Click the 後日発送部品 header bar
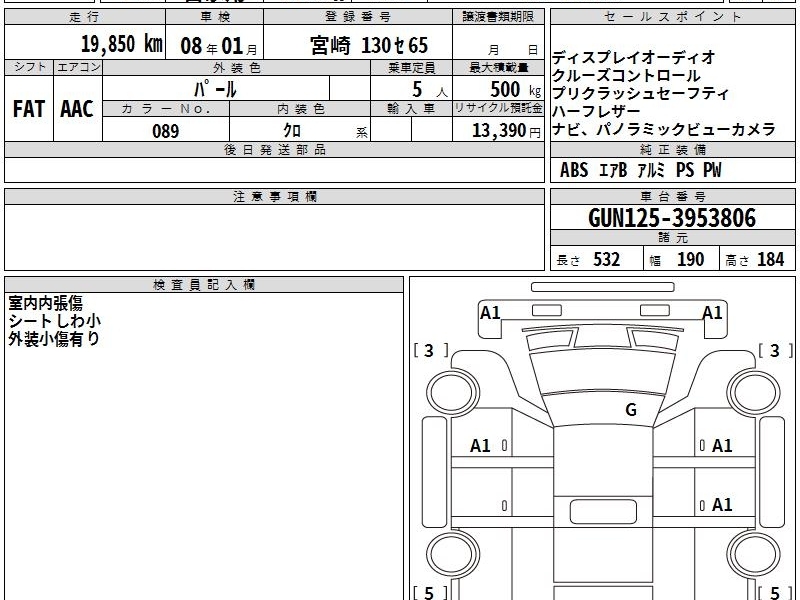Image resolution: width=800 pixels, height=600 pixels. [x=274, y=150]
